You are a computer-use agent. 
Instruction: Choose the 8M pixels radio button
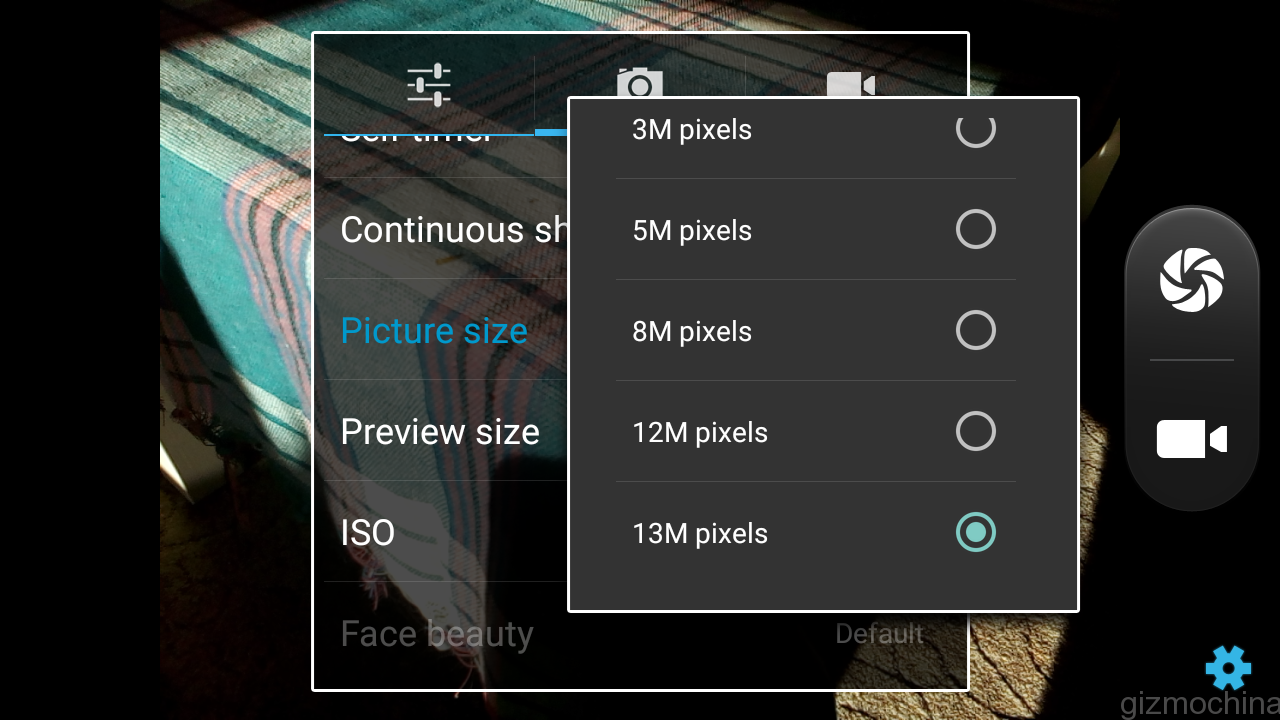tap(975, 331)
